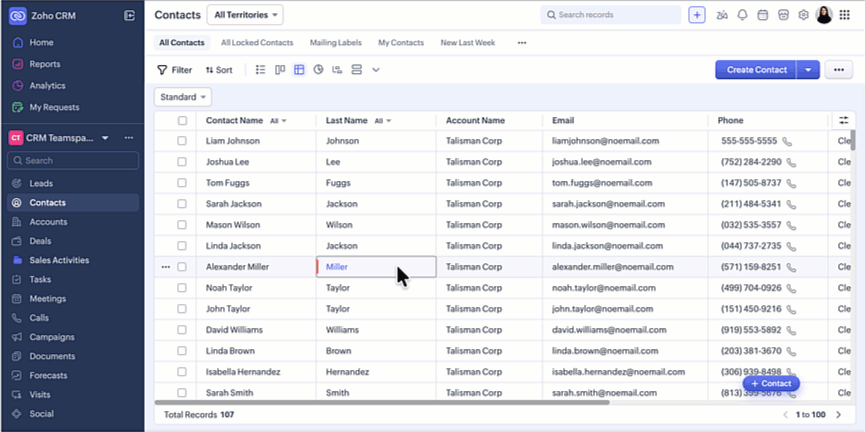865x432 pixels.
Task: Click the Search records field
Action: point(610,15)
